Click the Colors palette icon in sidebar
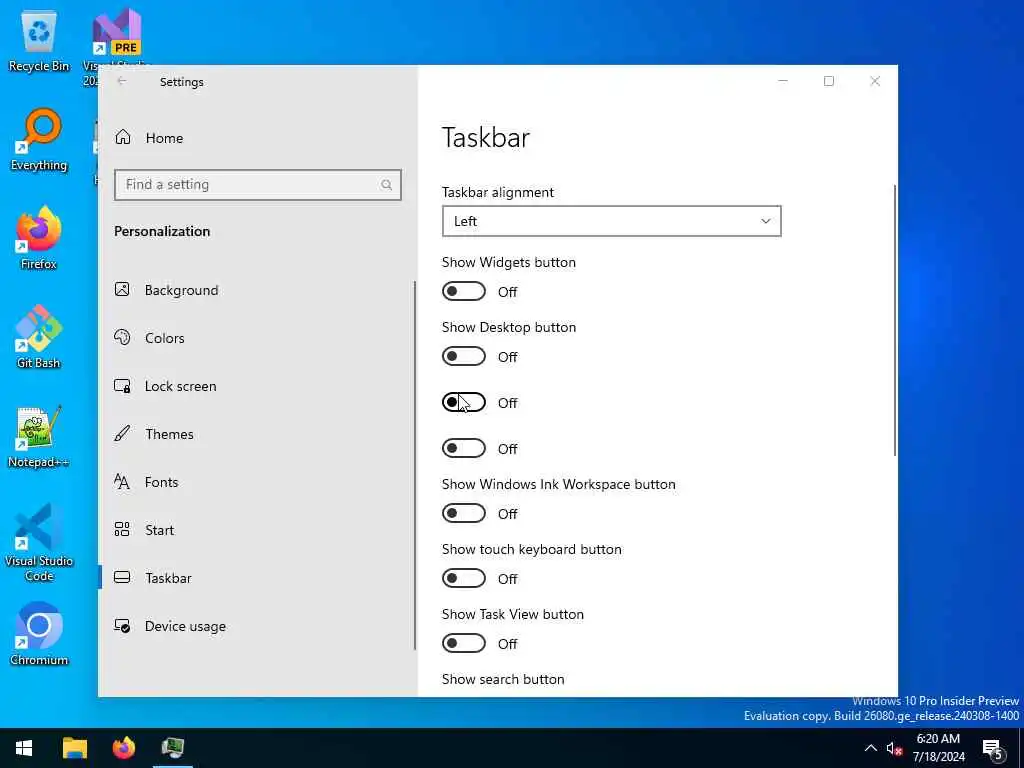 [x=122, y=337]
